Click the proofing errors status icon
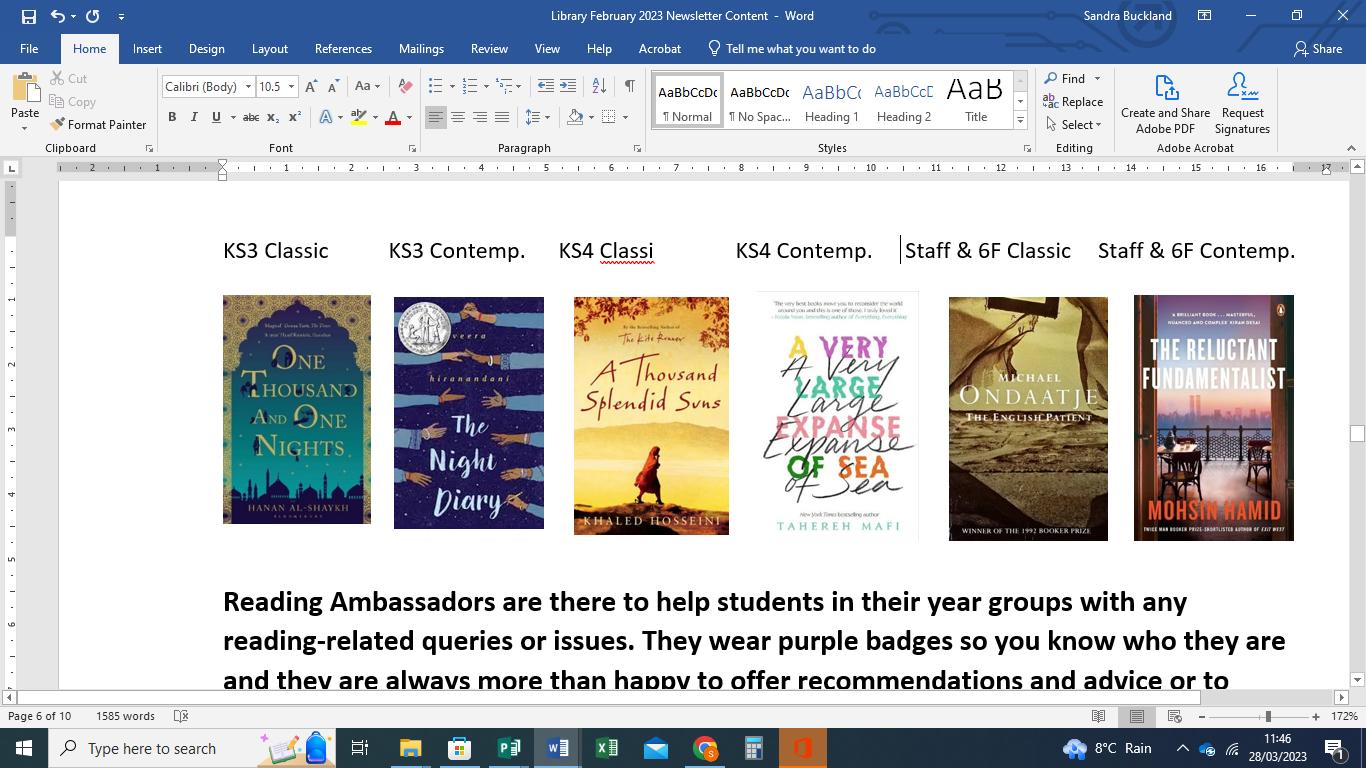 [181, 716]
